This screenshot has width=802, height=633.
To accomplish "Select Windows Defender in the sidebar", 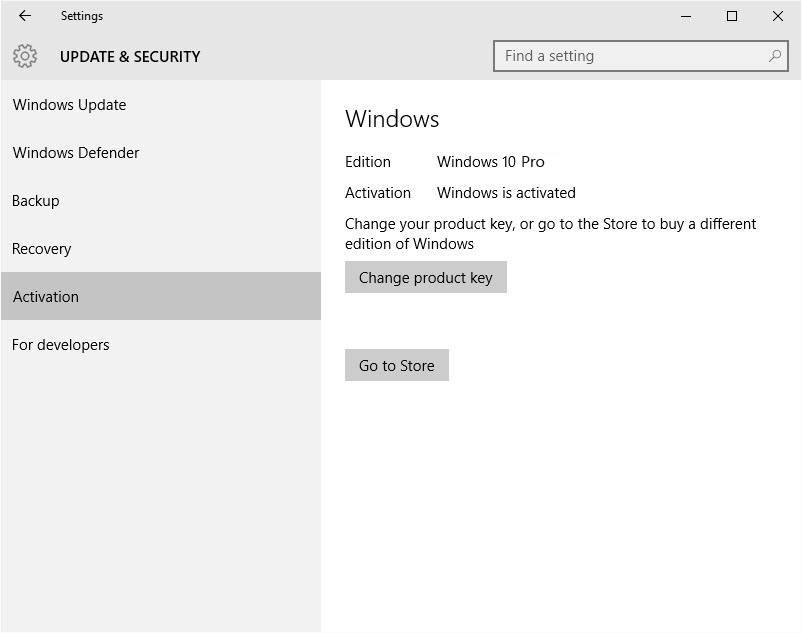I will [x=75, y=153].
